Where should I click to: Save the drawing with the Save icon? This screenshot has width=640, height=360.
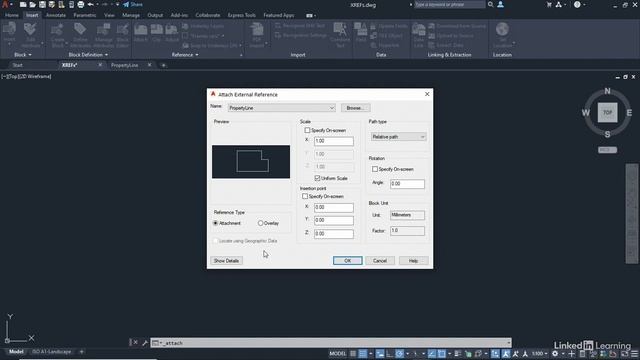(x=42, y=4)
